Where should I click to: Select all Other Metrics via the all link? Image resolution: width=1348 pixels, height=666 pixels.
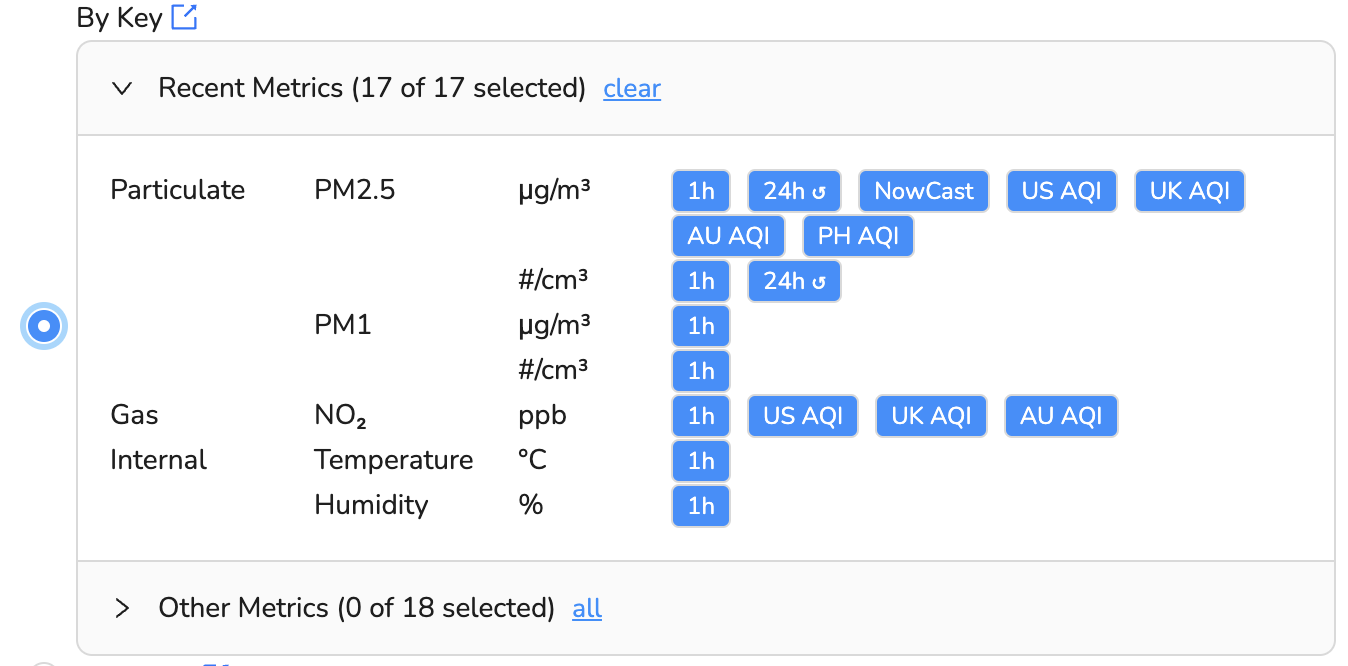(587, 608)
